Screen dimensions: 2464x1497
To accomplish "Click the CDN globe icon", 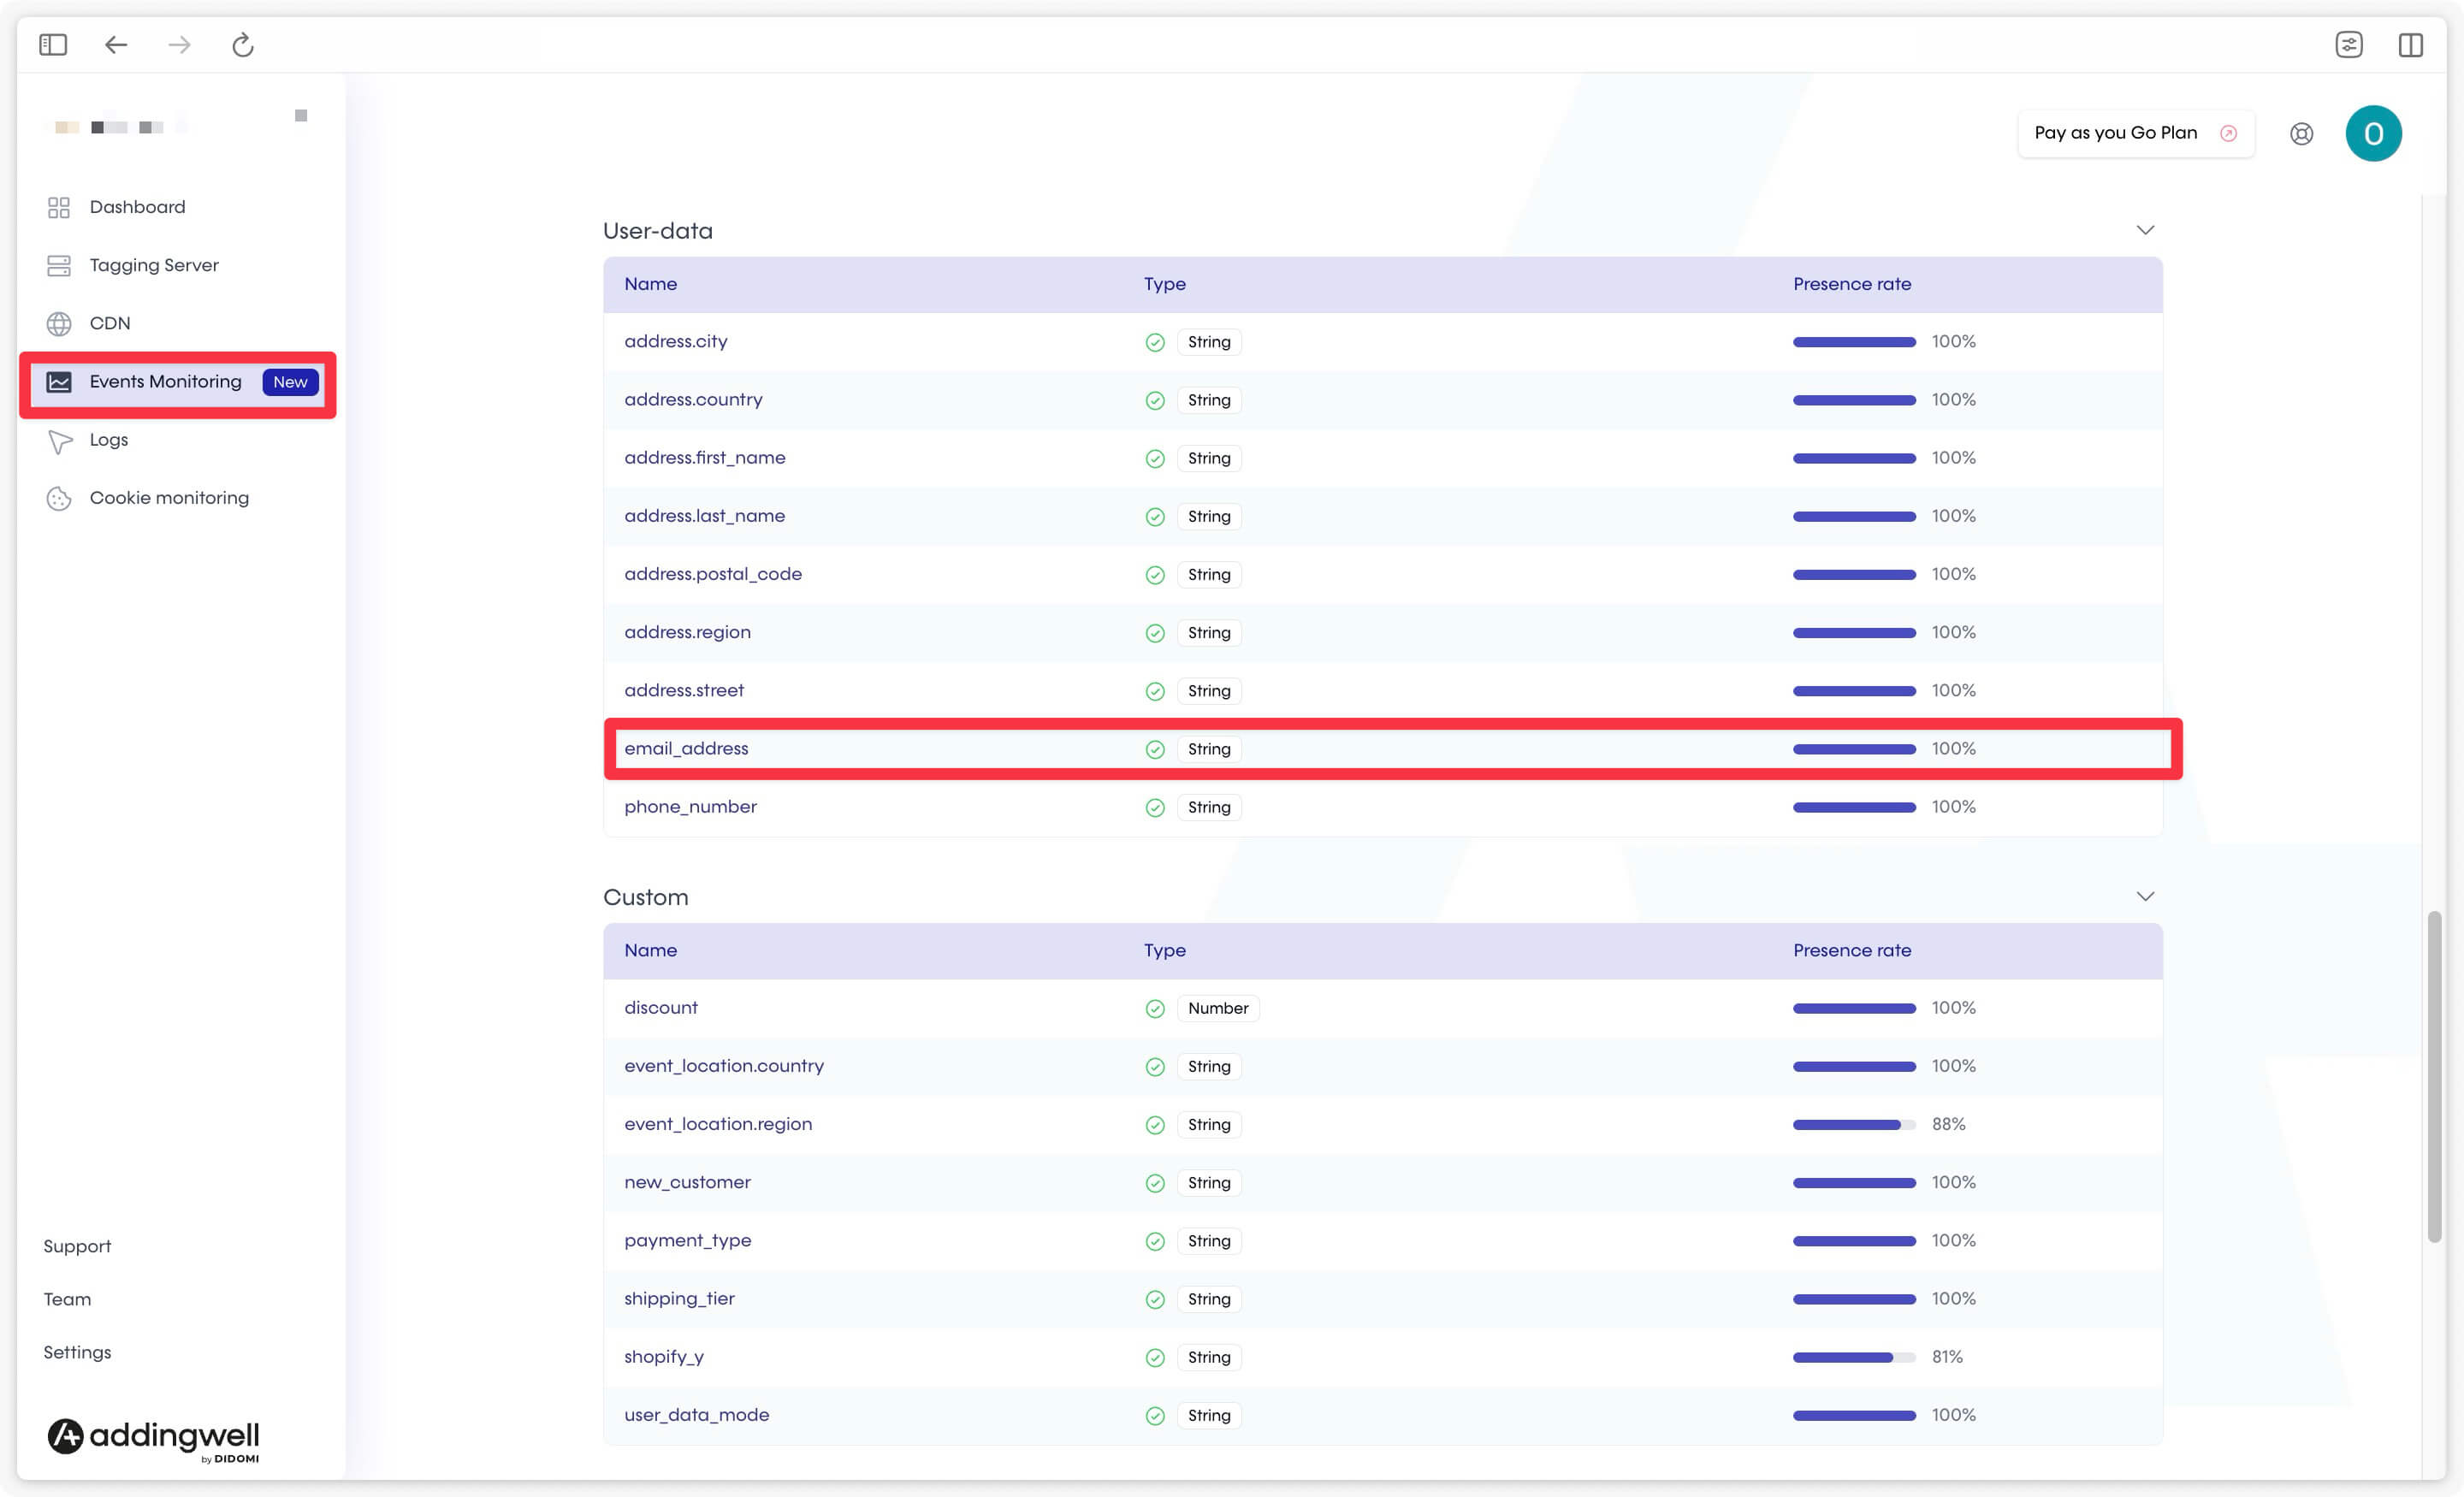I will point(59,324).
